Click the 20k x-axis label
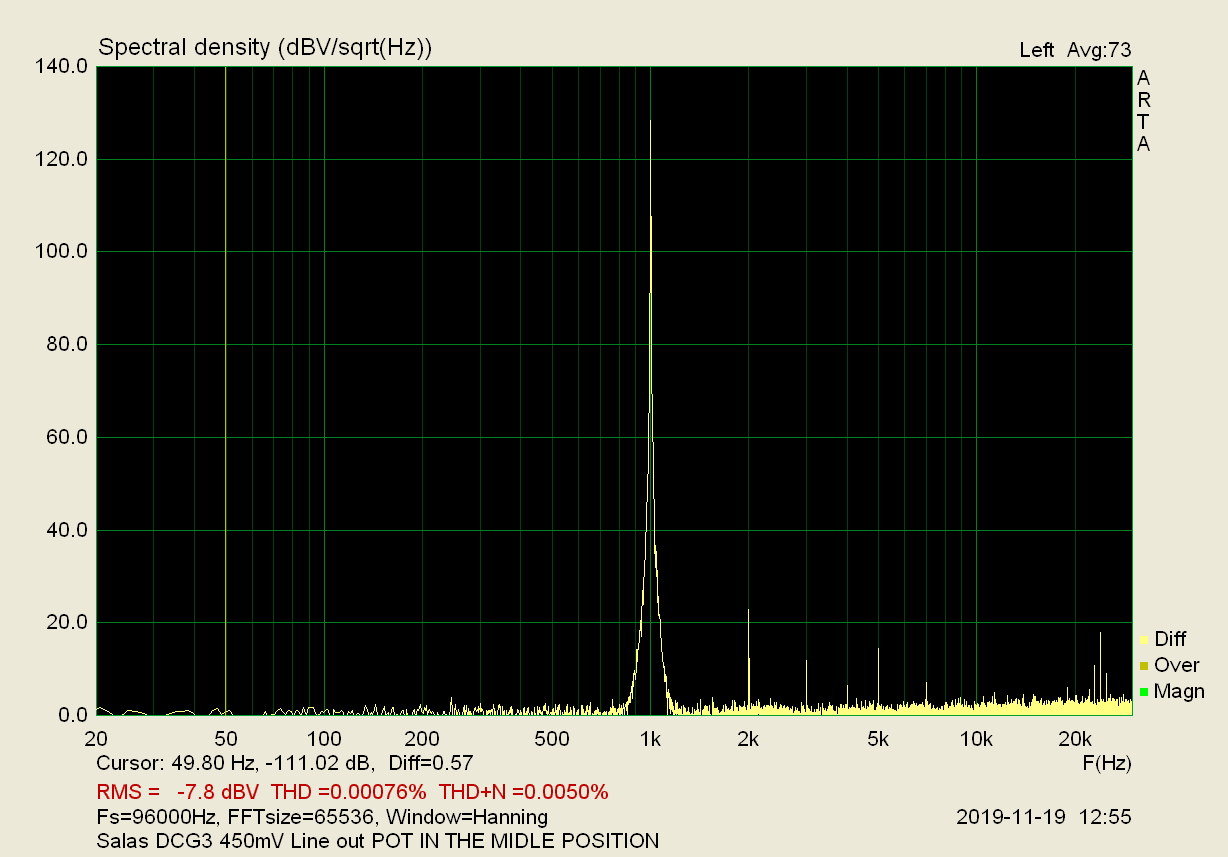 click(x=1074, y=740)
